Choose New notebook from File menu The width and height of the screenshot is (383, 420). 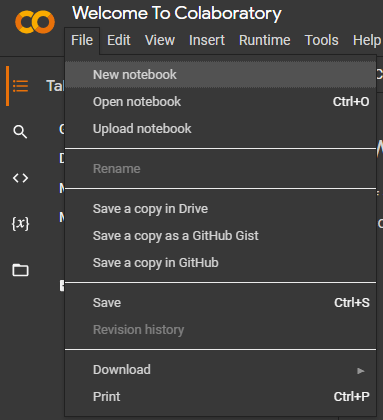[220, 75]
